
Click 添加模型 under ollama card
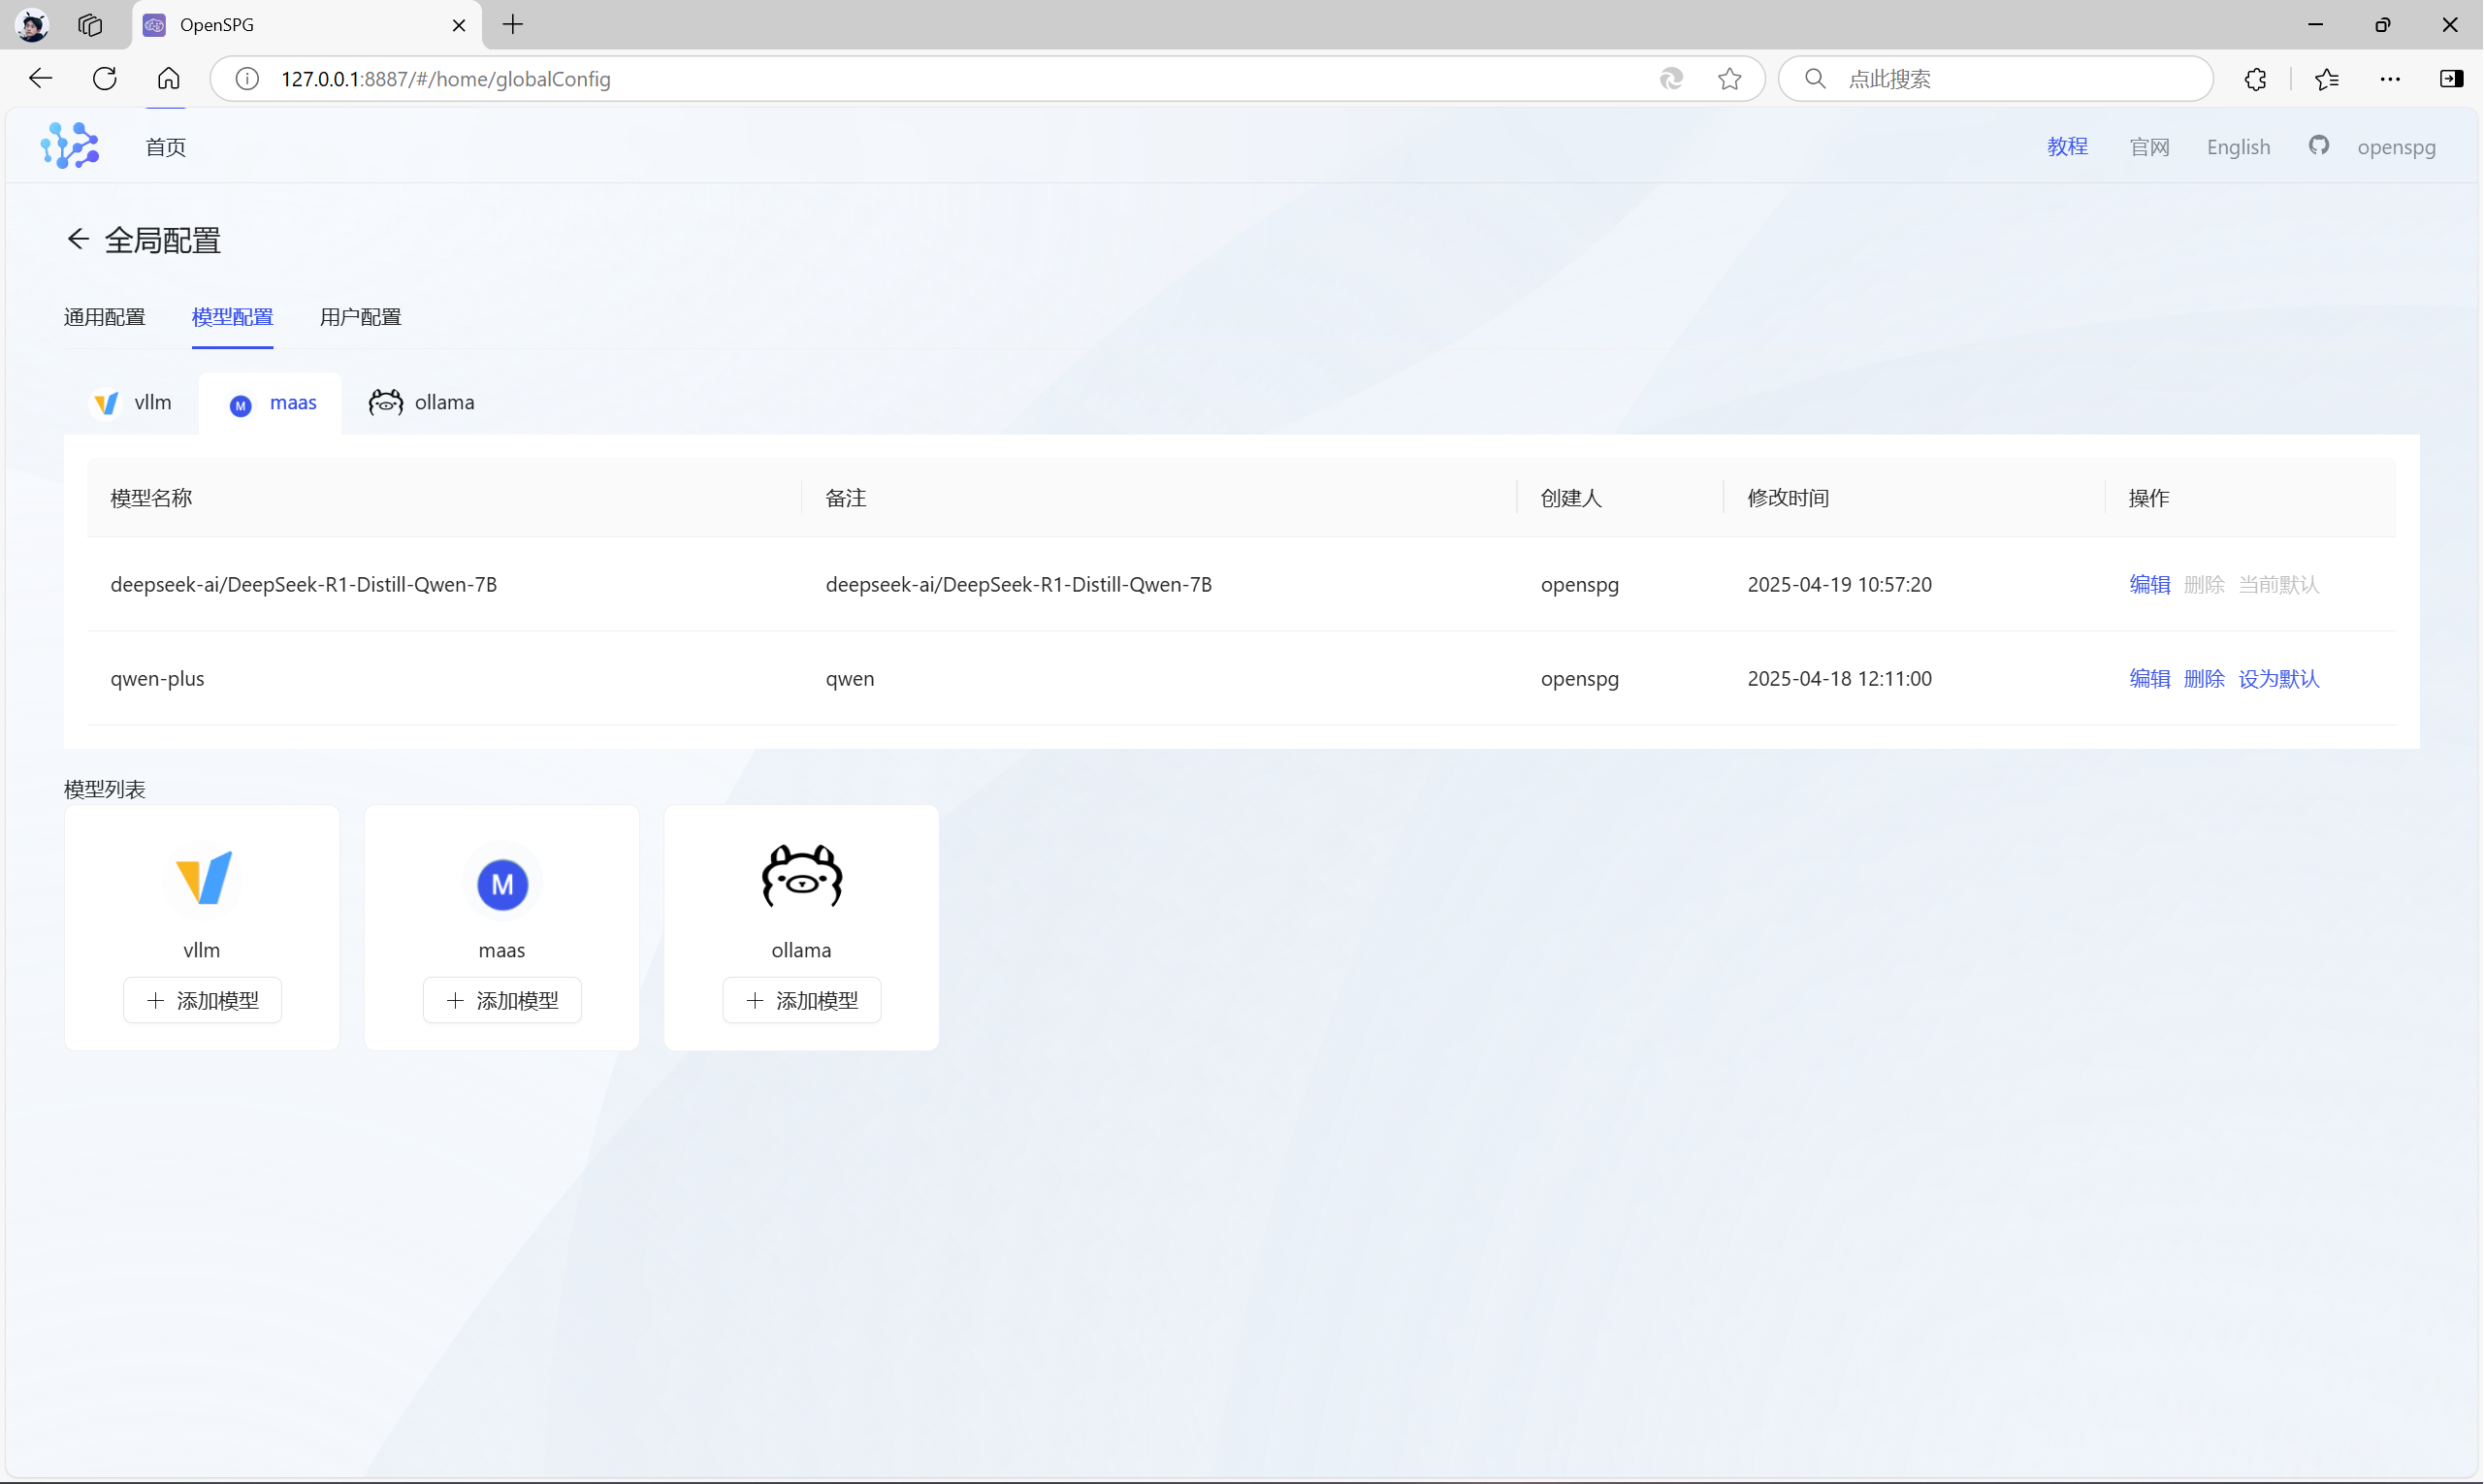(x=802, y=1000)
